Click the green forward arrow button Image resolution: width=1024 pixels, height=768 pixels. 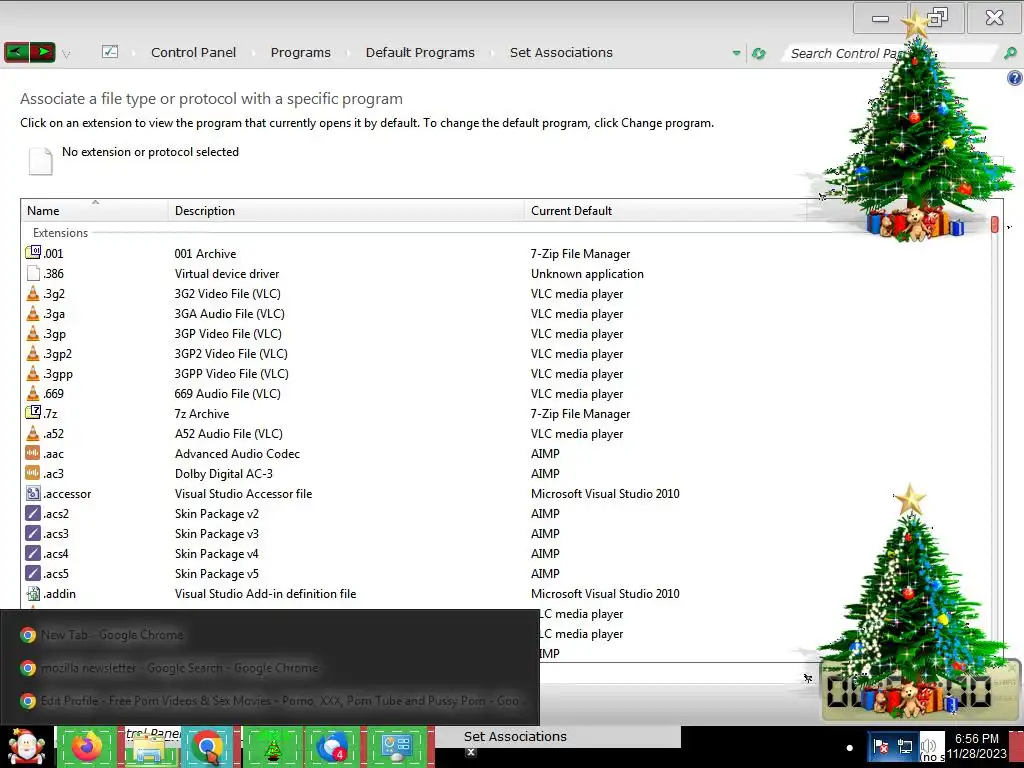[42, 52]
